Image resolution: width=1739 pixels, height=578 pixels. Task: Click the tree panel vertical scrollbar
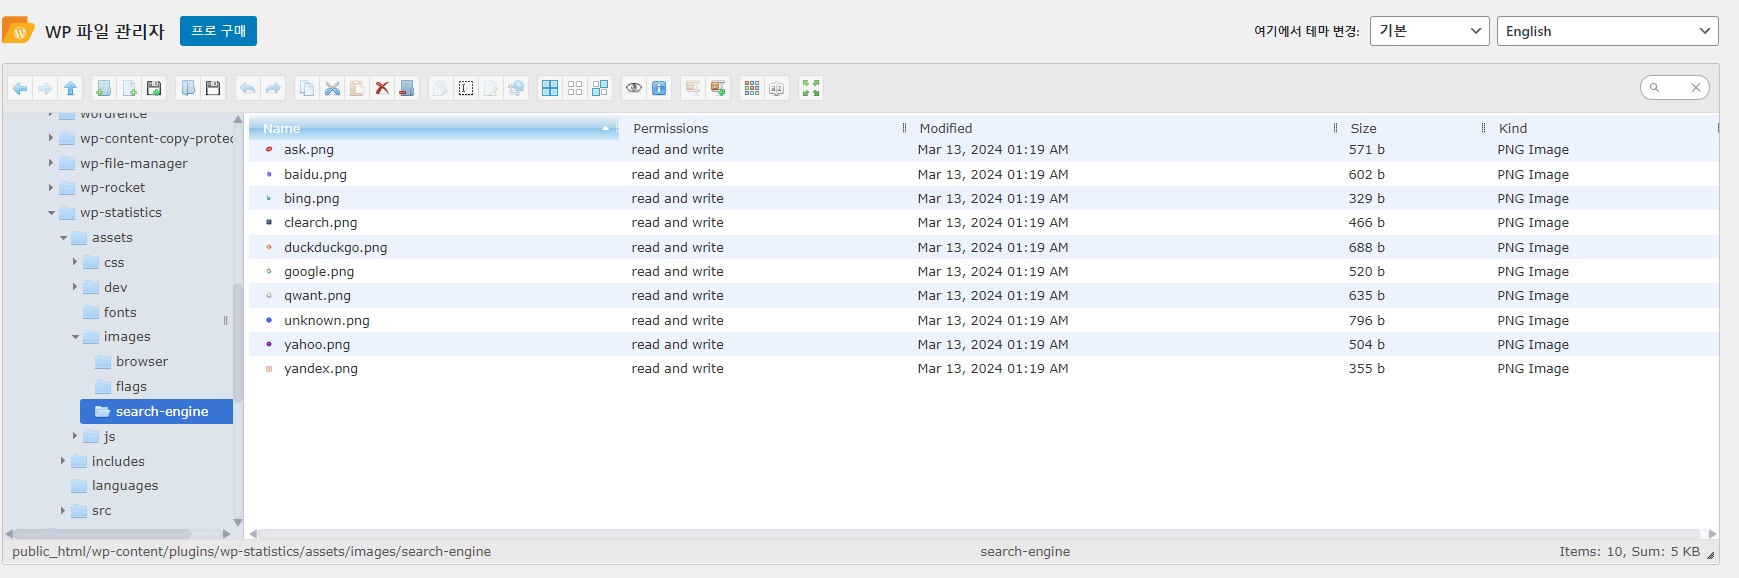[238, 342]
